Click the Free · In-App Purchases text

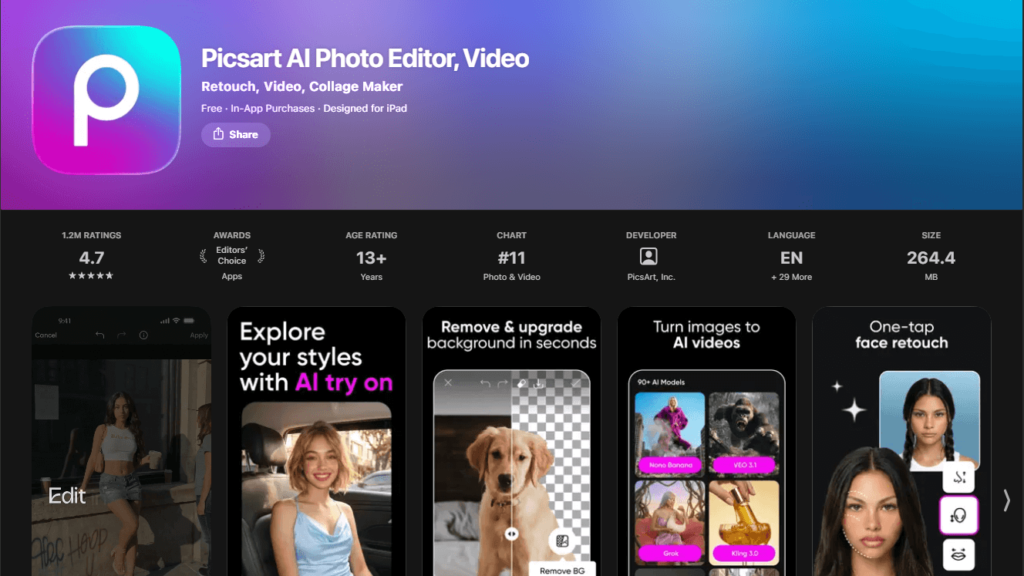(x=258, y=108)
